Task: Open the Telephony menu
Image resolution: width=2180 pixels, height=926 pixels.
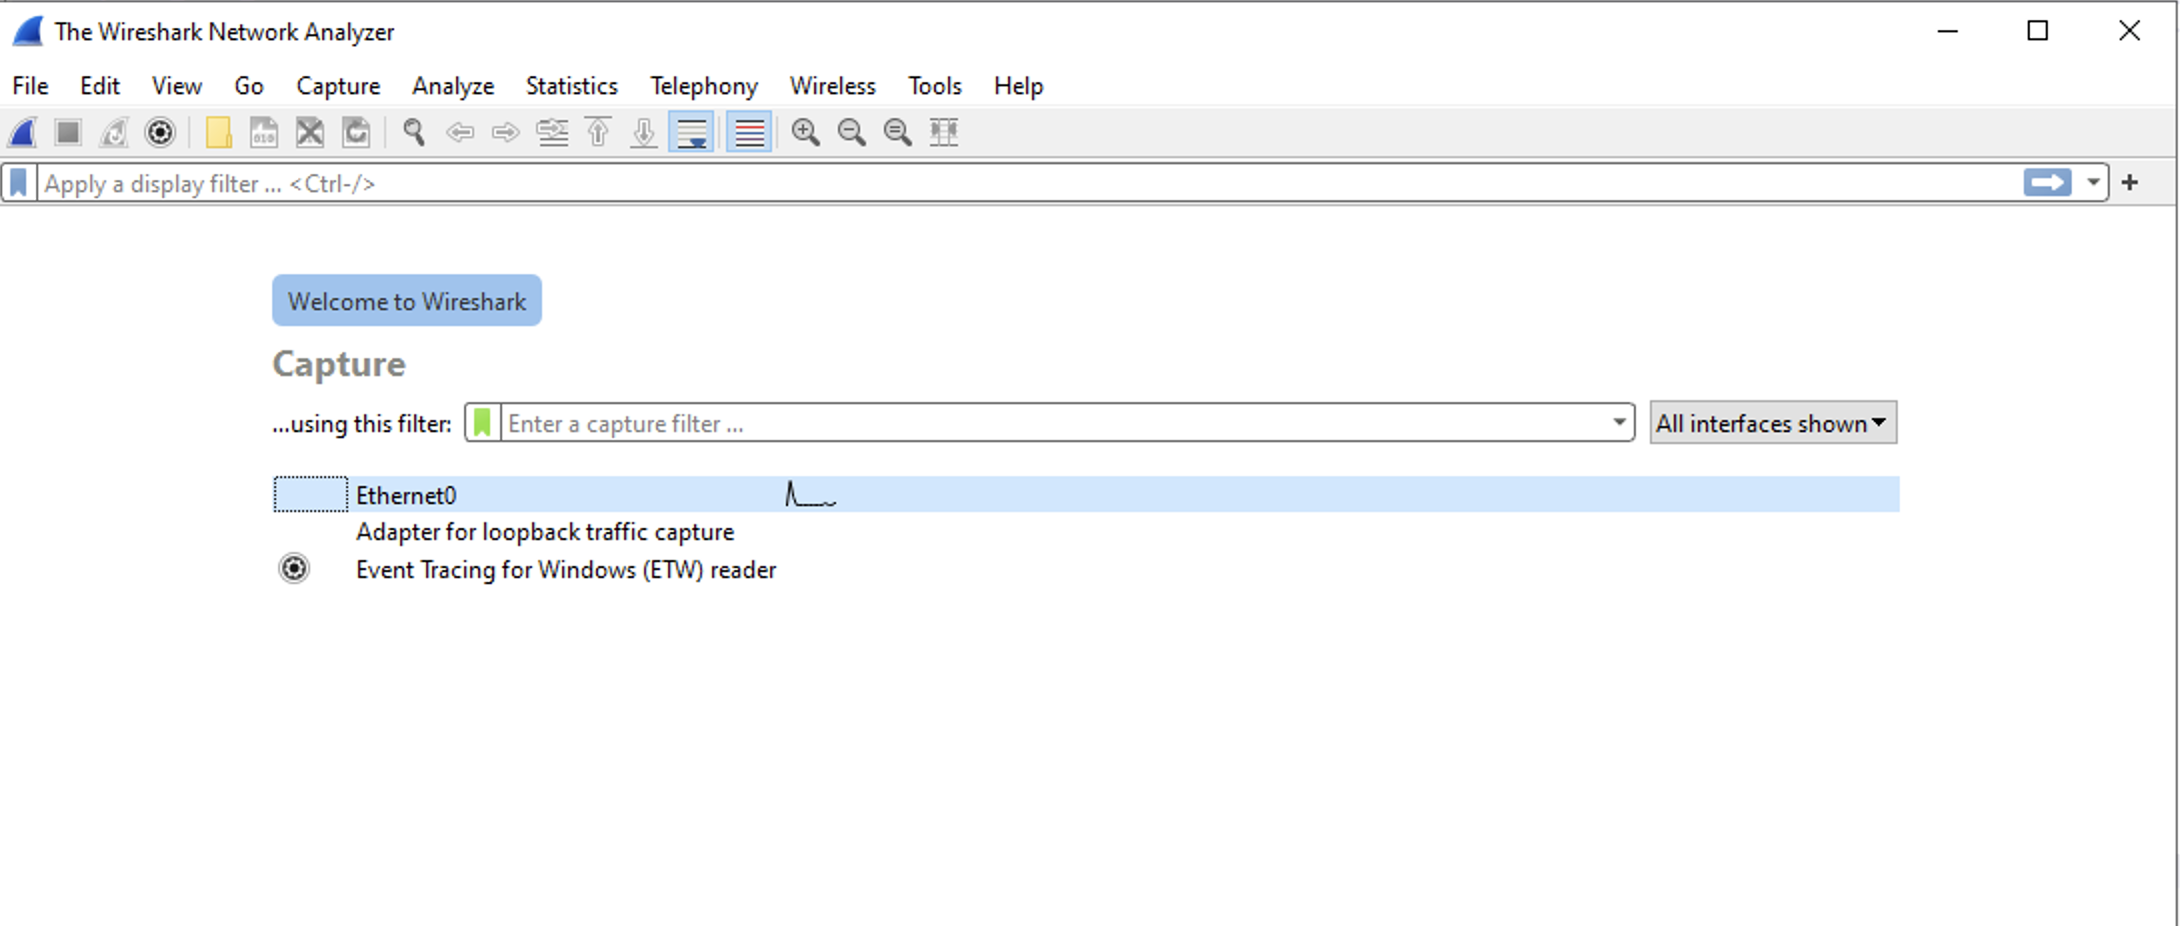Action: [704, 86]
